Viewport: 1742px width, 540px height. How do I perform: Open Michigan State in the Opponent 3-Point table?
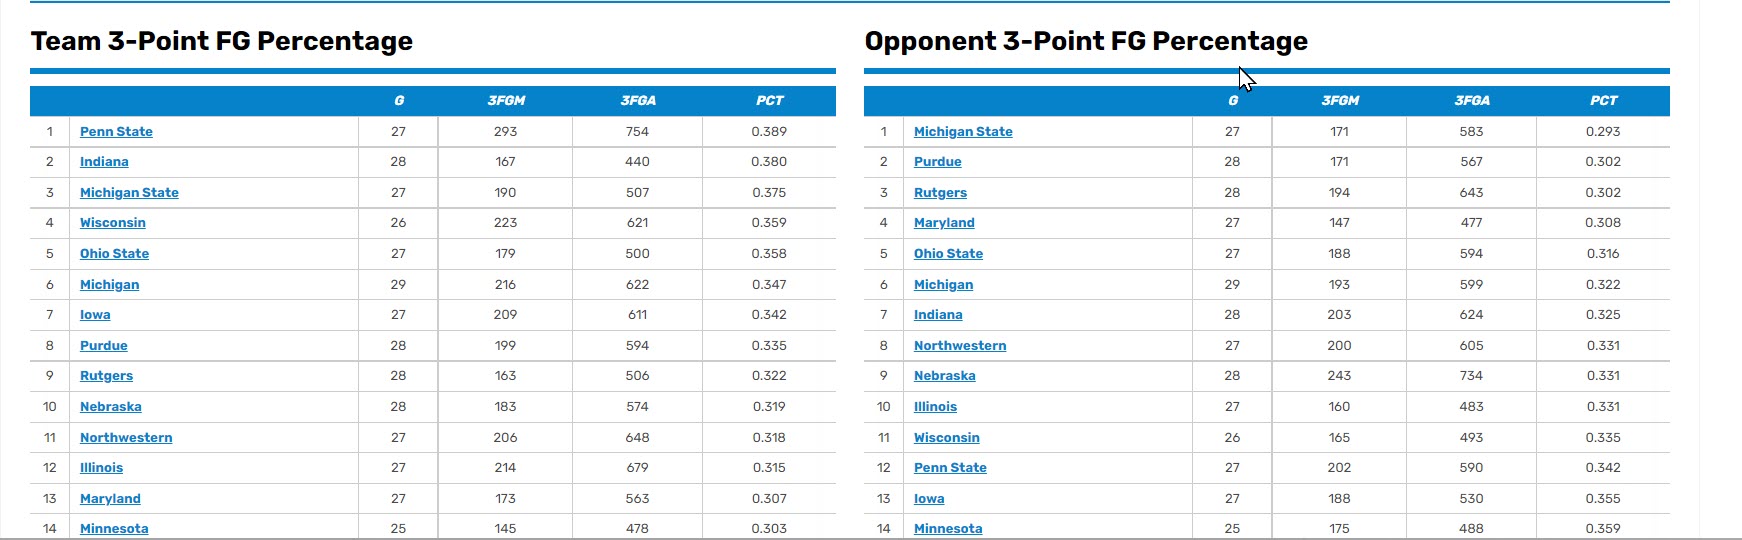coord(962,132)
